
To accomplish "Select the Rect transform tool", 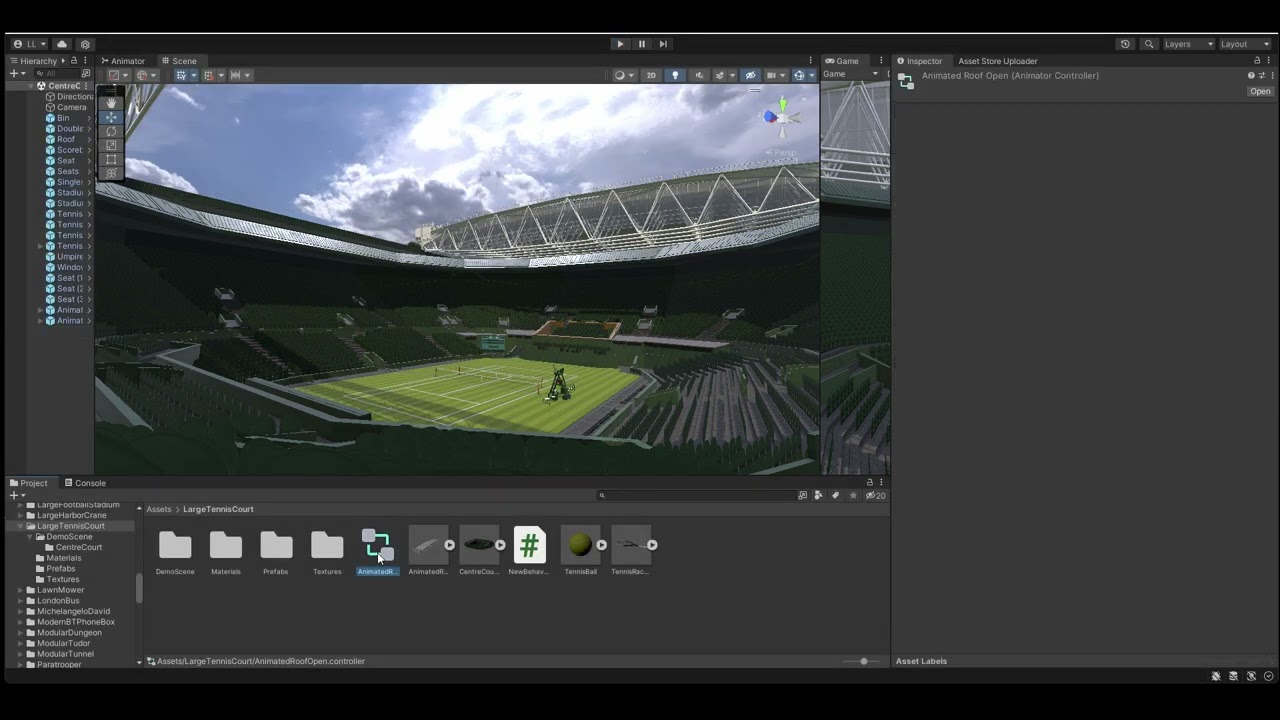I will pos(111,159).
